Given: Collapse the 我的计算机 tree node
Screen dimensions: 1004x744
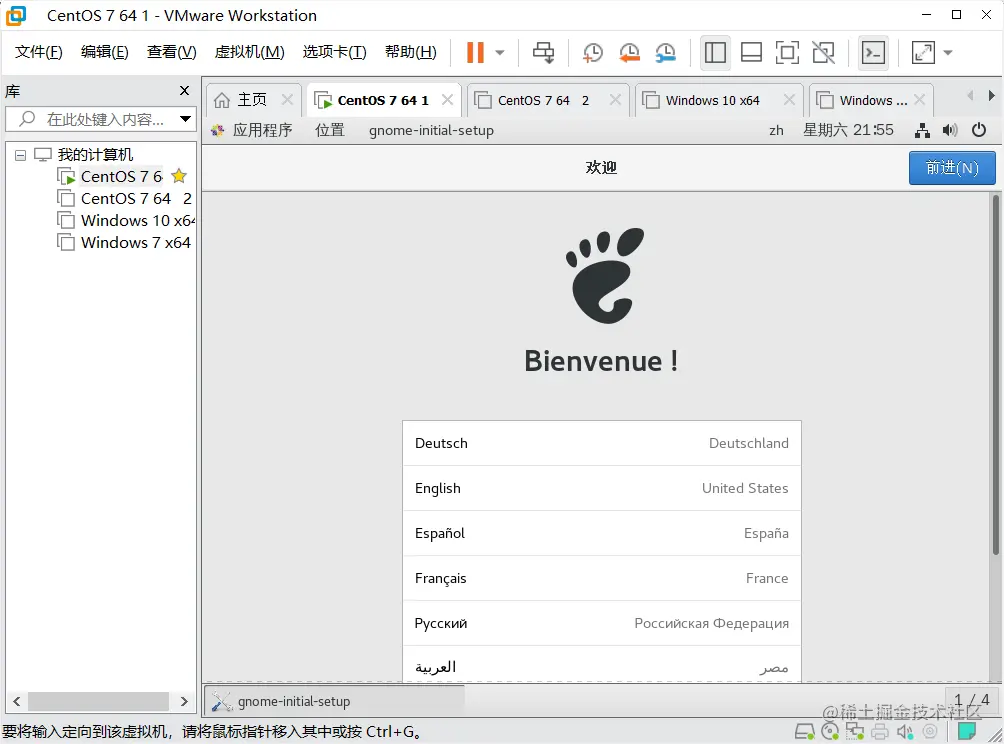Looking at the screenshot, I should [20, 155].
